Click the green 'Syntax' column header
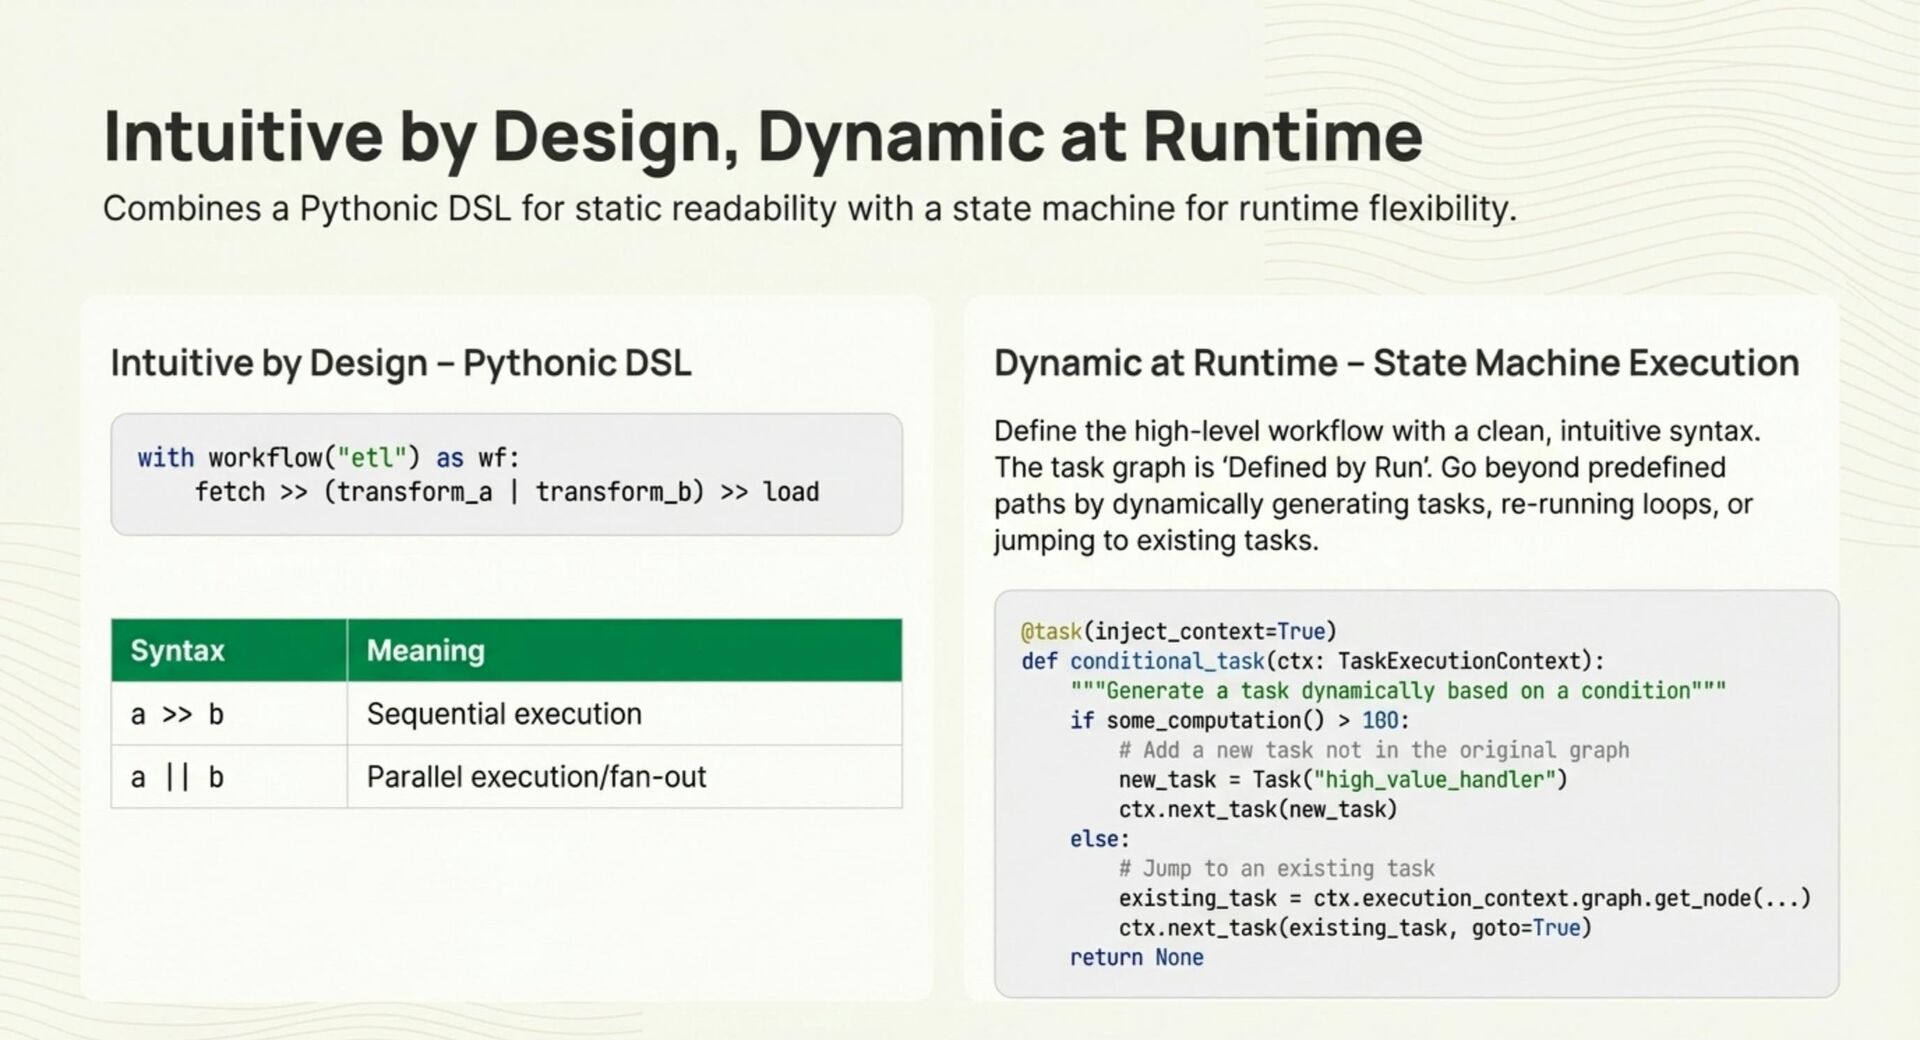The width and height of the screenshot is (1920, 1040). [178, 651]
